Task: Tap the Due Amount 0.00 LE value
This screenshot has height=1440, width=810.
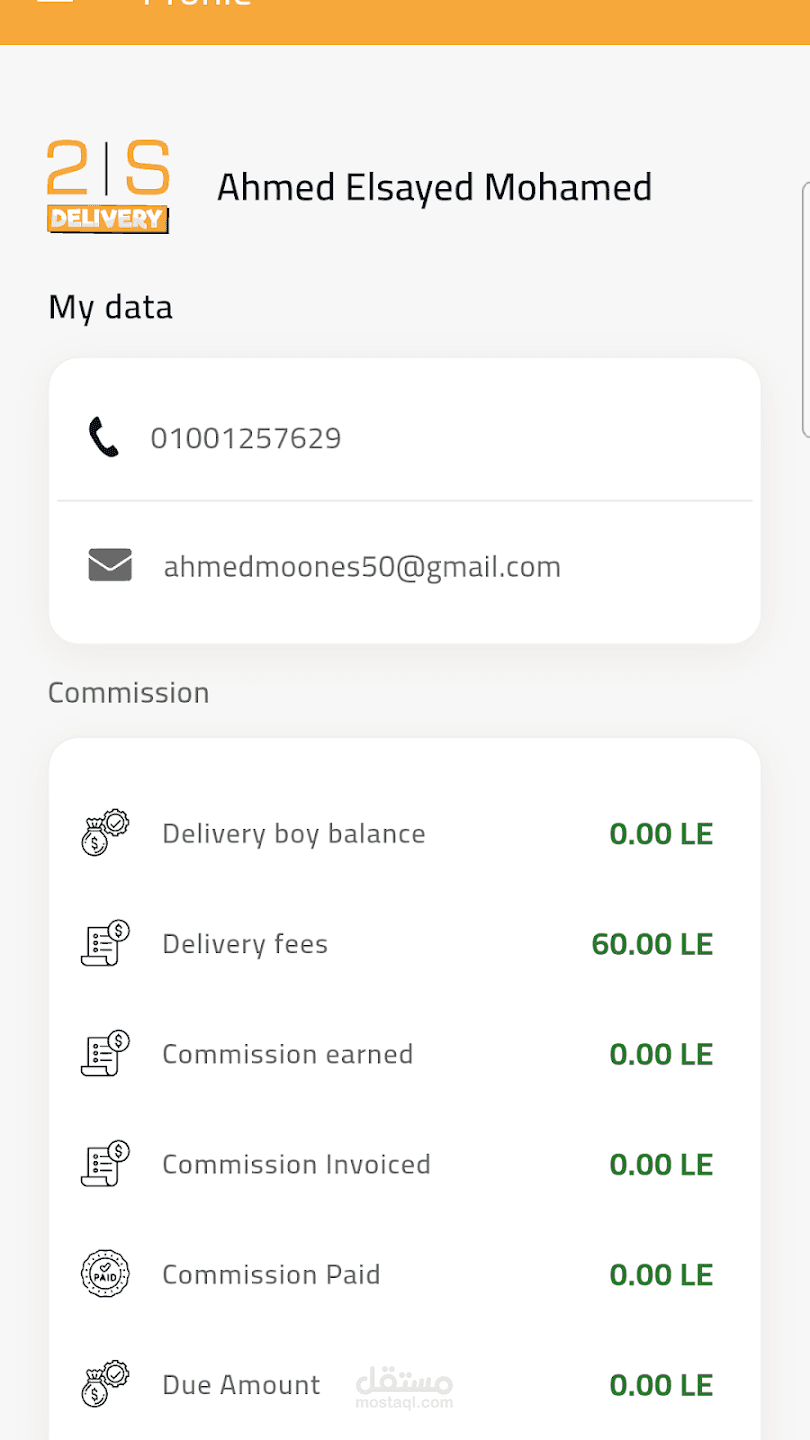Action: click(x=661, y=1385)
